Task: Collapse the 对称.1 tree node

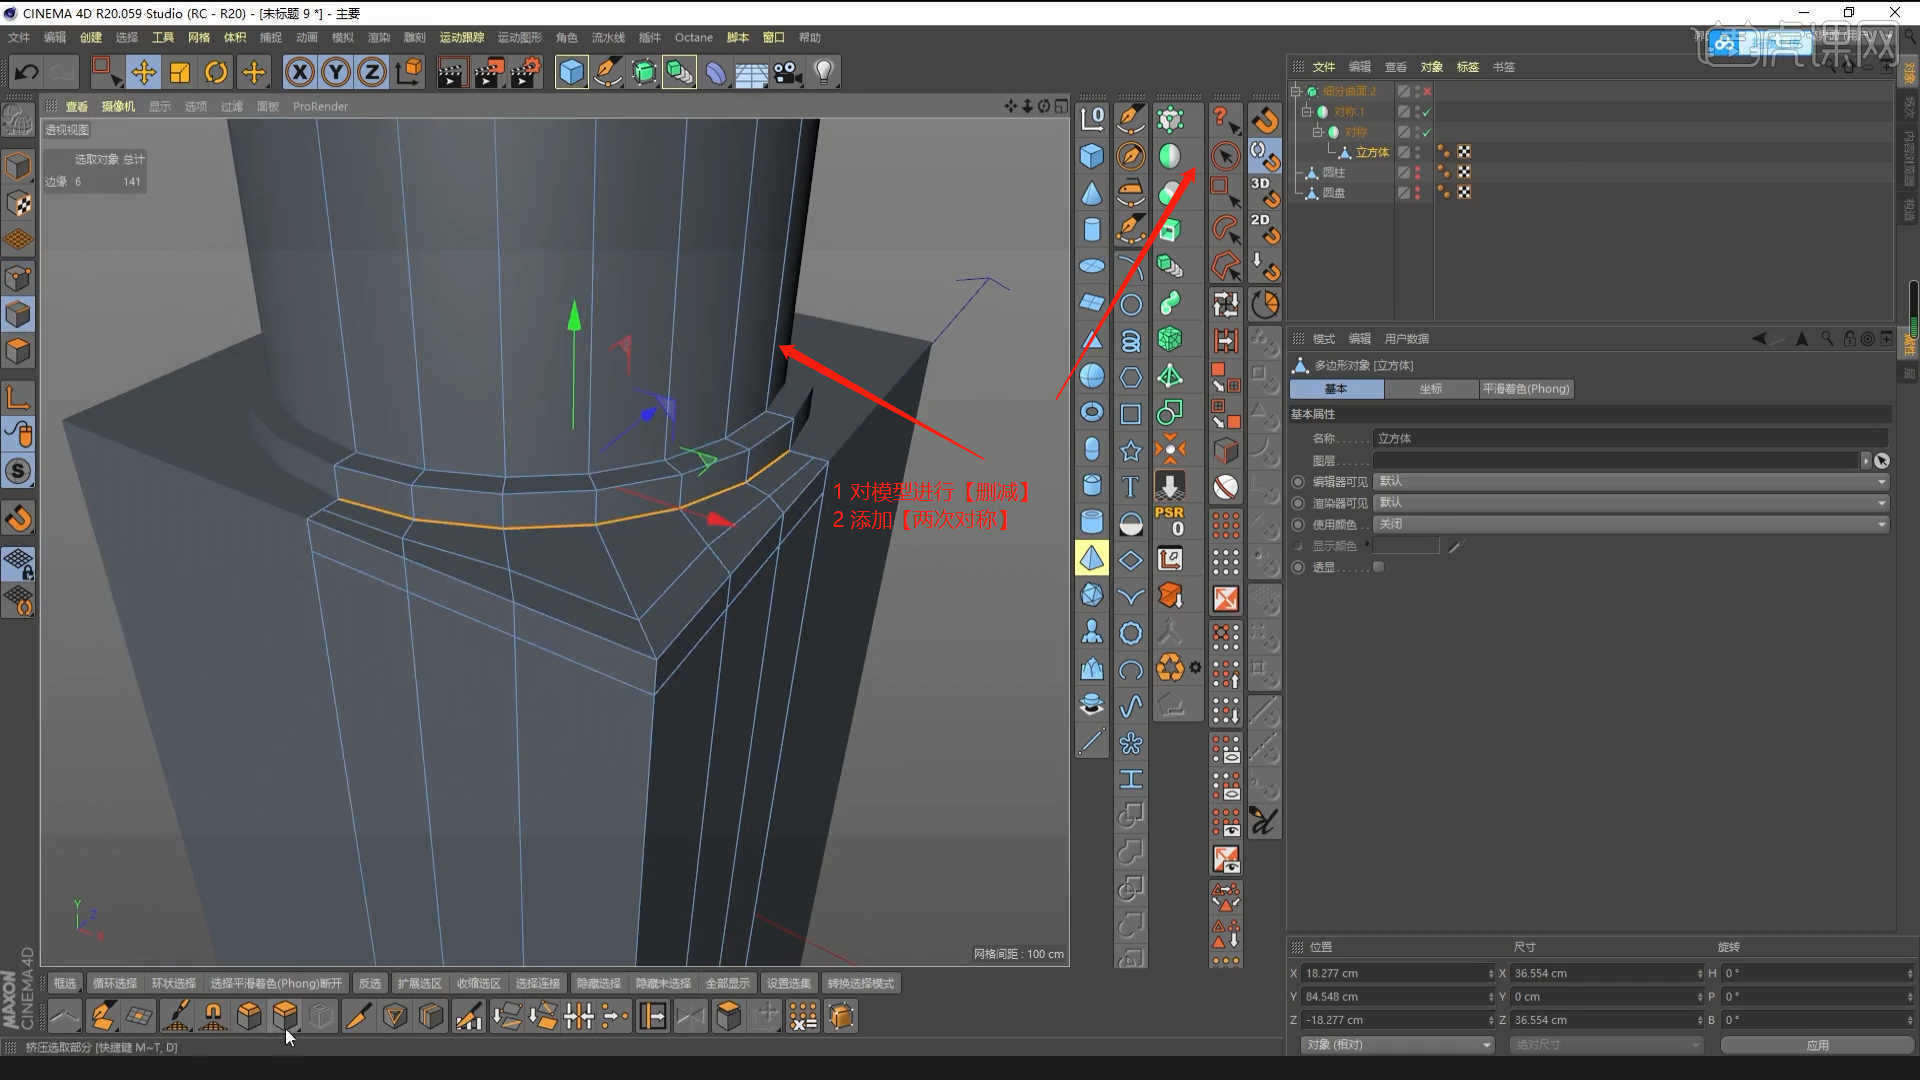Action: tap(1307, 112)
